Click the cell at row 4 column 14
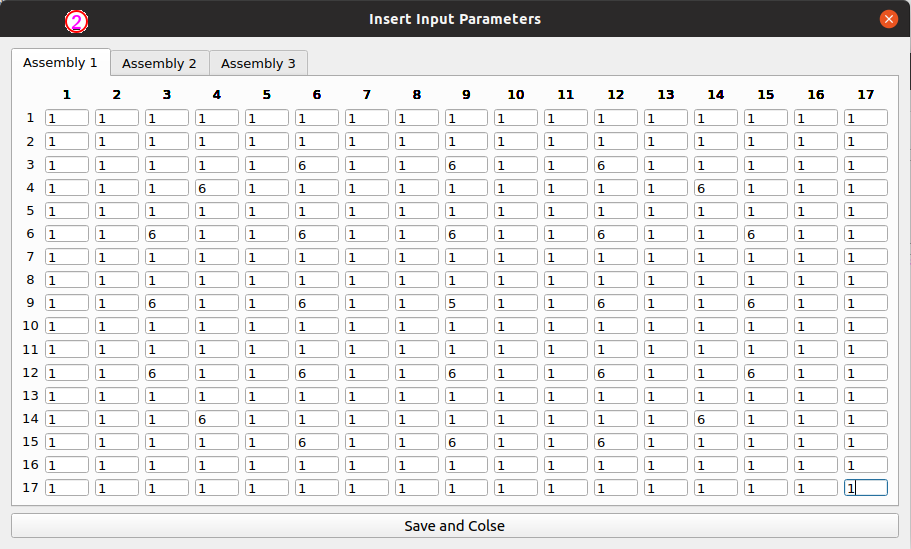Image resolution: width=911 pixels, height=549 pixels. coord(716,188)
